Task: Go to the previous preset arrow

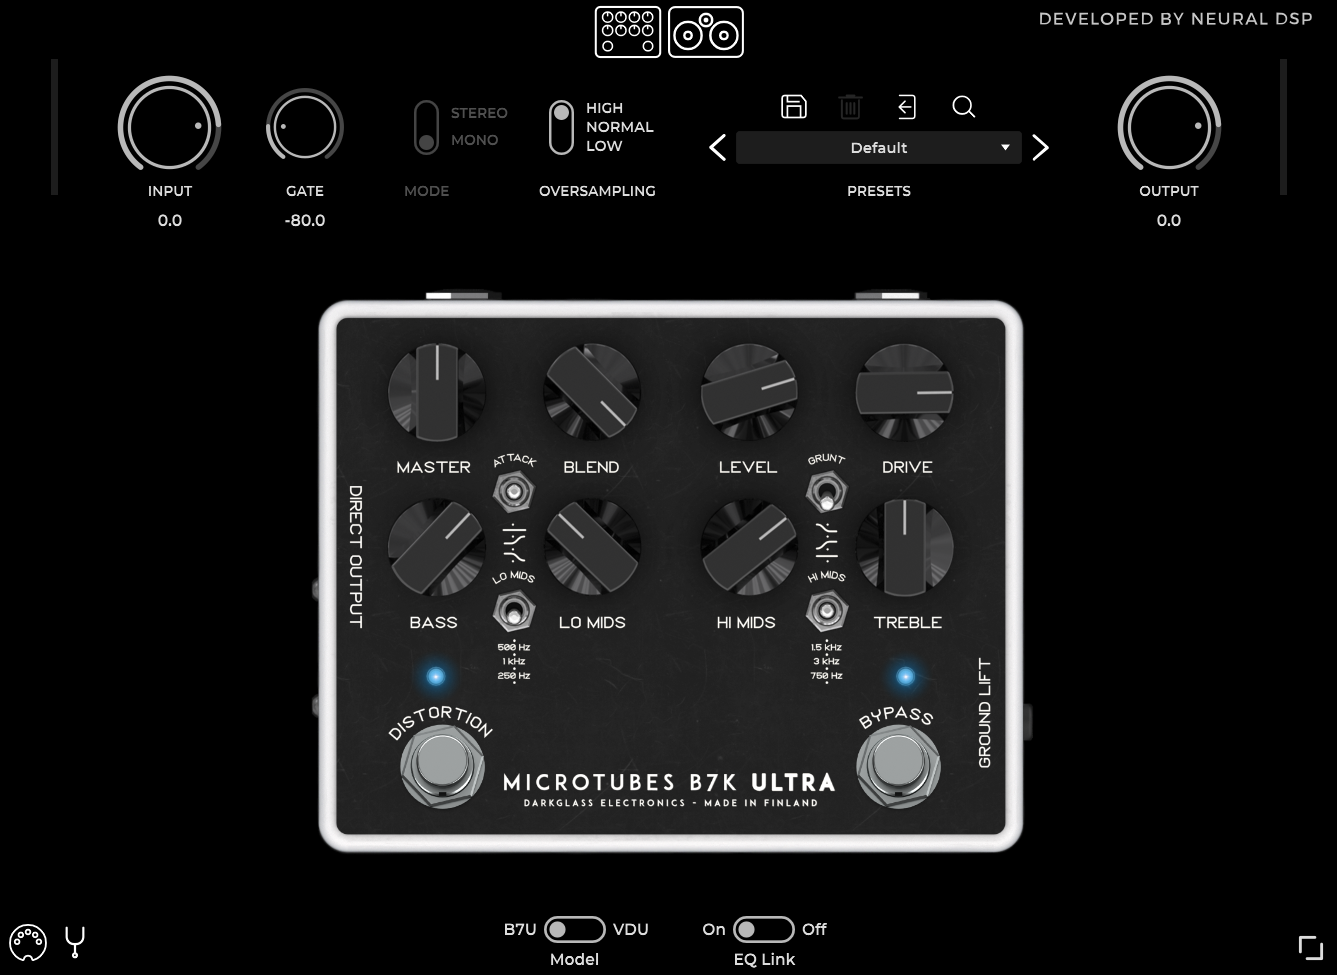Action: click(718, 148)
